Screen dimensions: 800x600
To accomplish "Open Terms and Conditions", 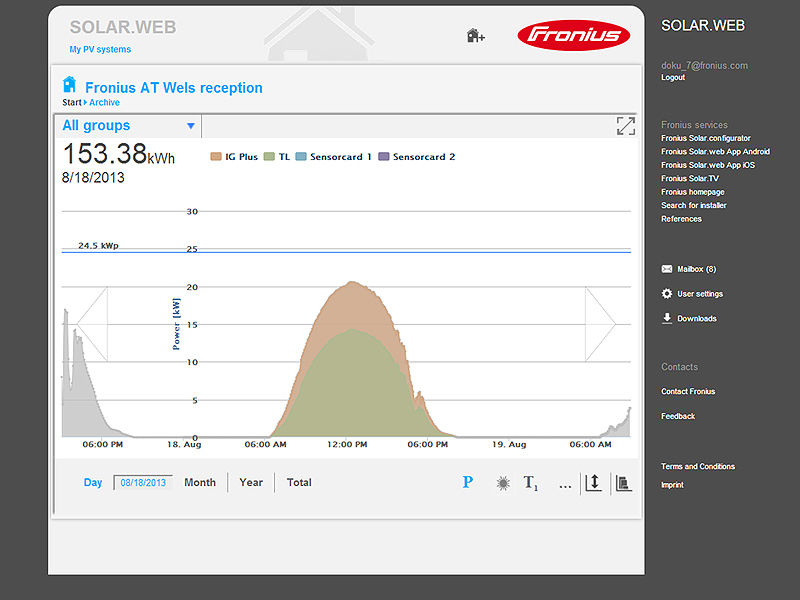I will pyautogui.click(x=698, y=466).
